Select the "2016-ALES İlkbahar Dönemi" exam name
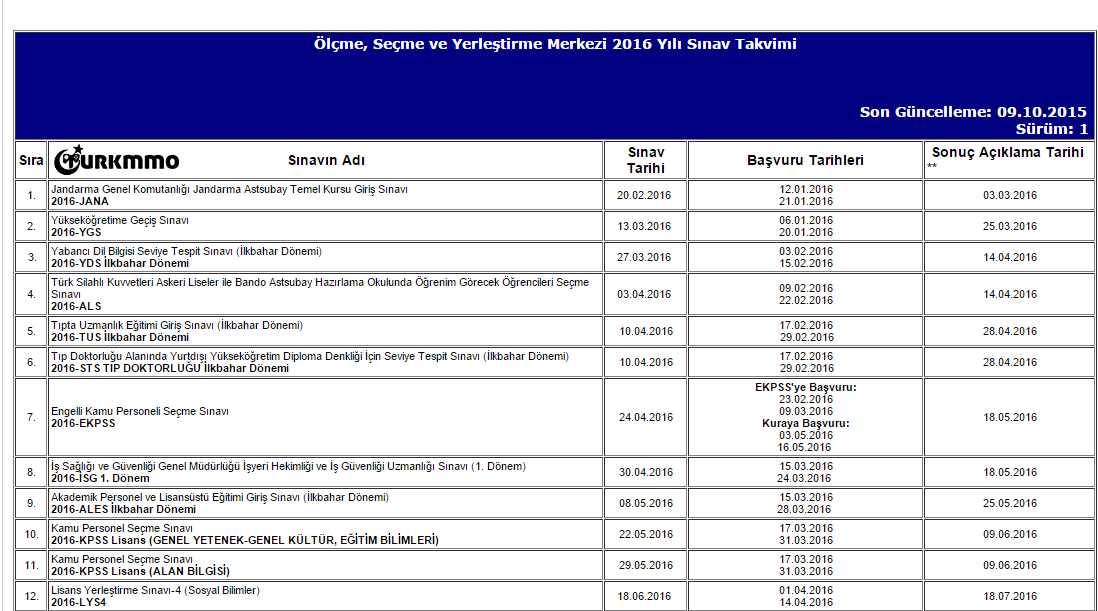1098x611 pixels. 123,510
